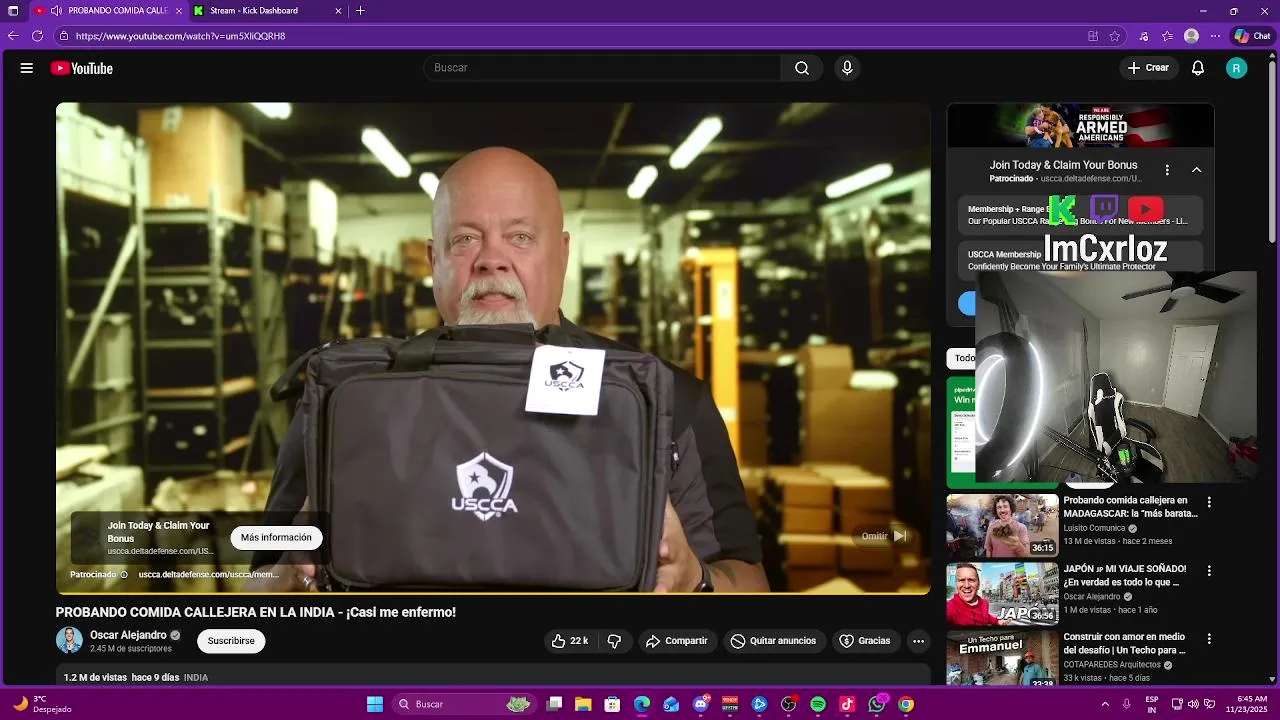Click the search magnifier button

click(802, 68)
